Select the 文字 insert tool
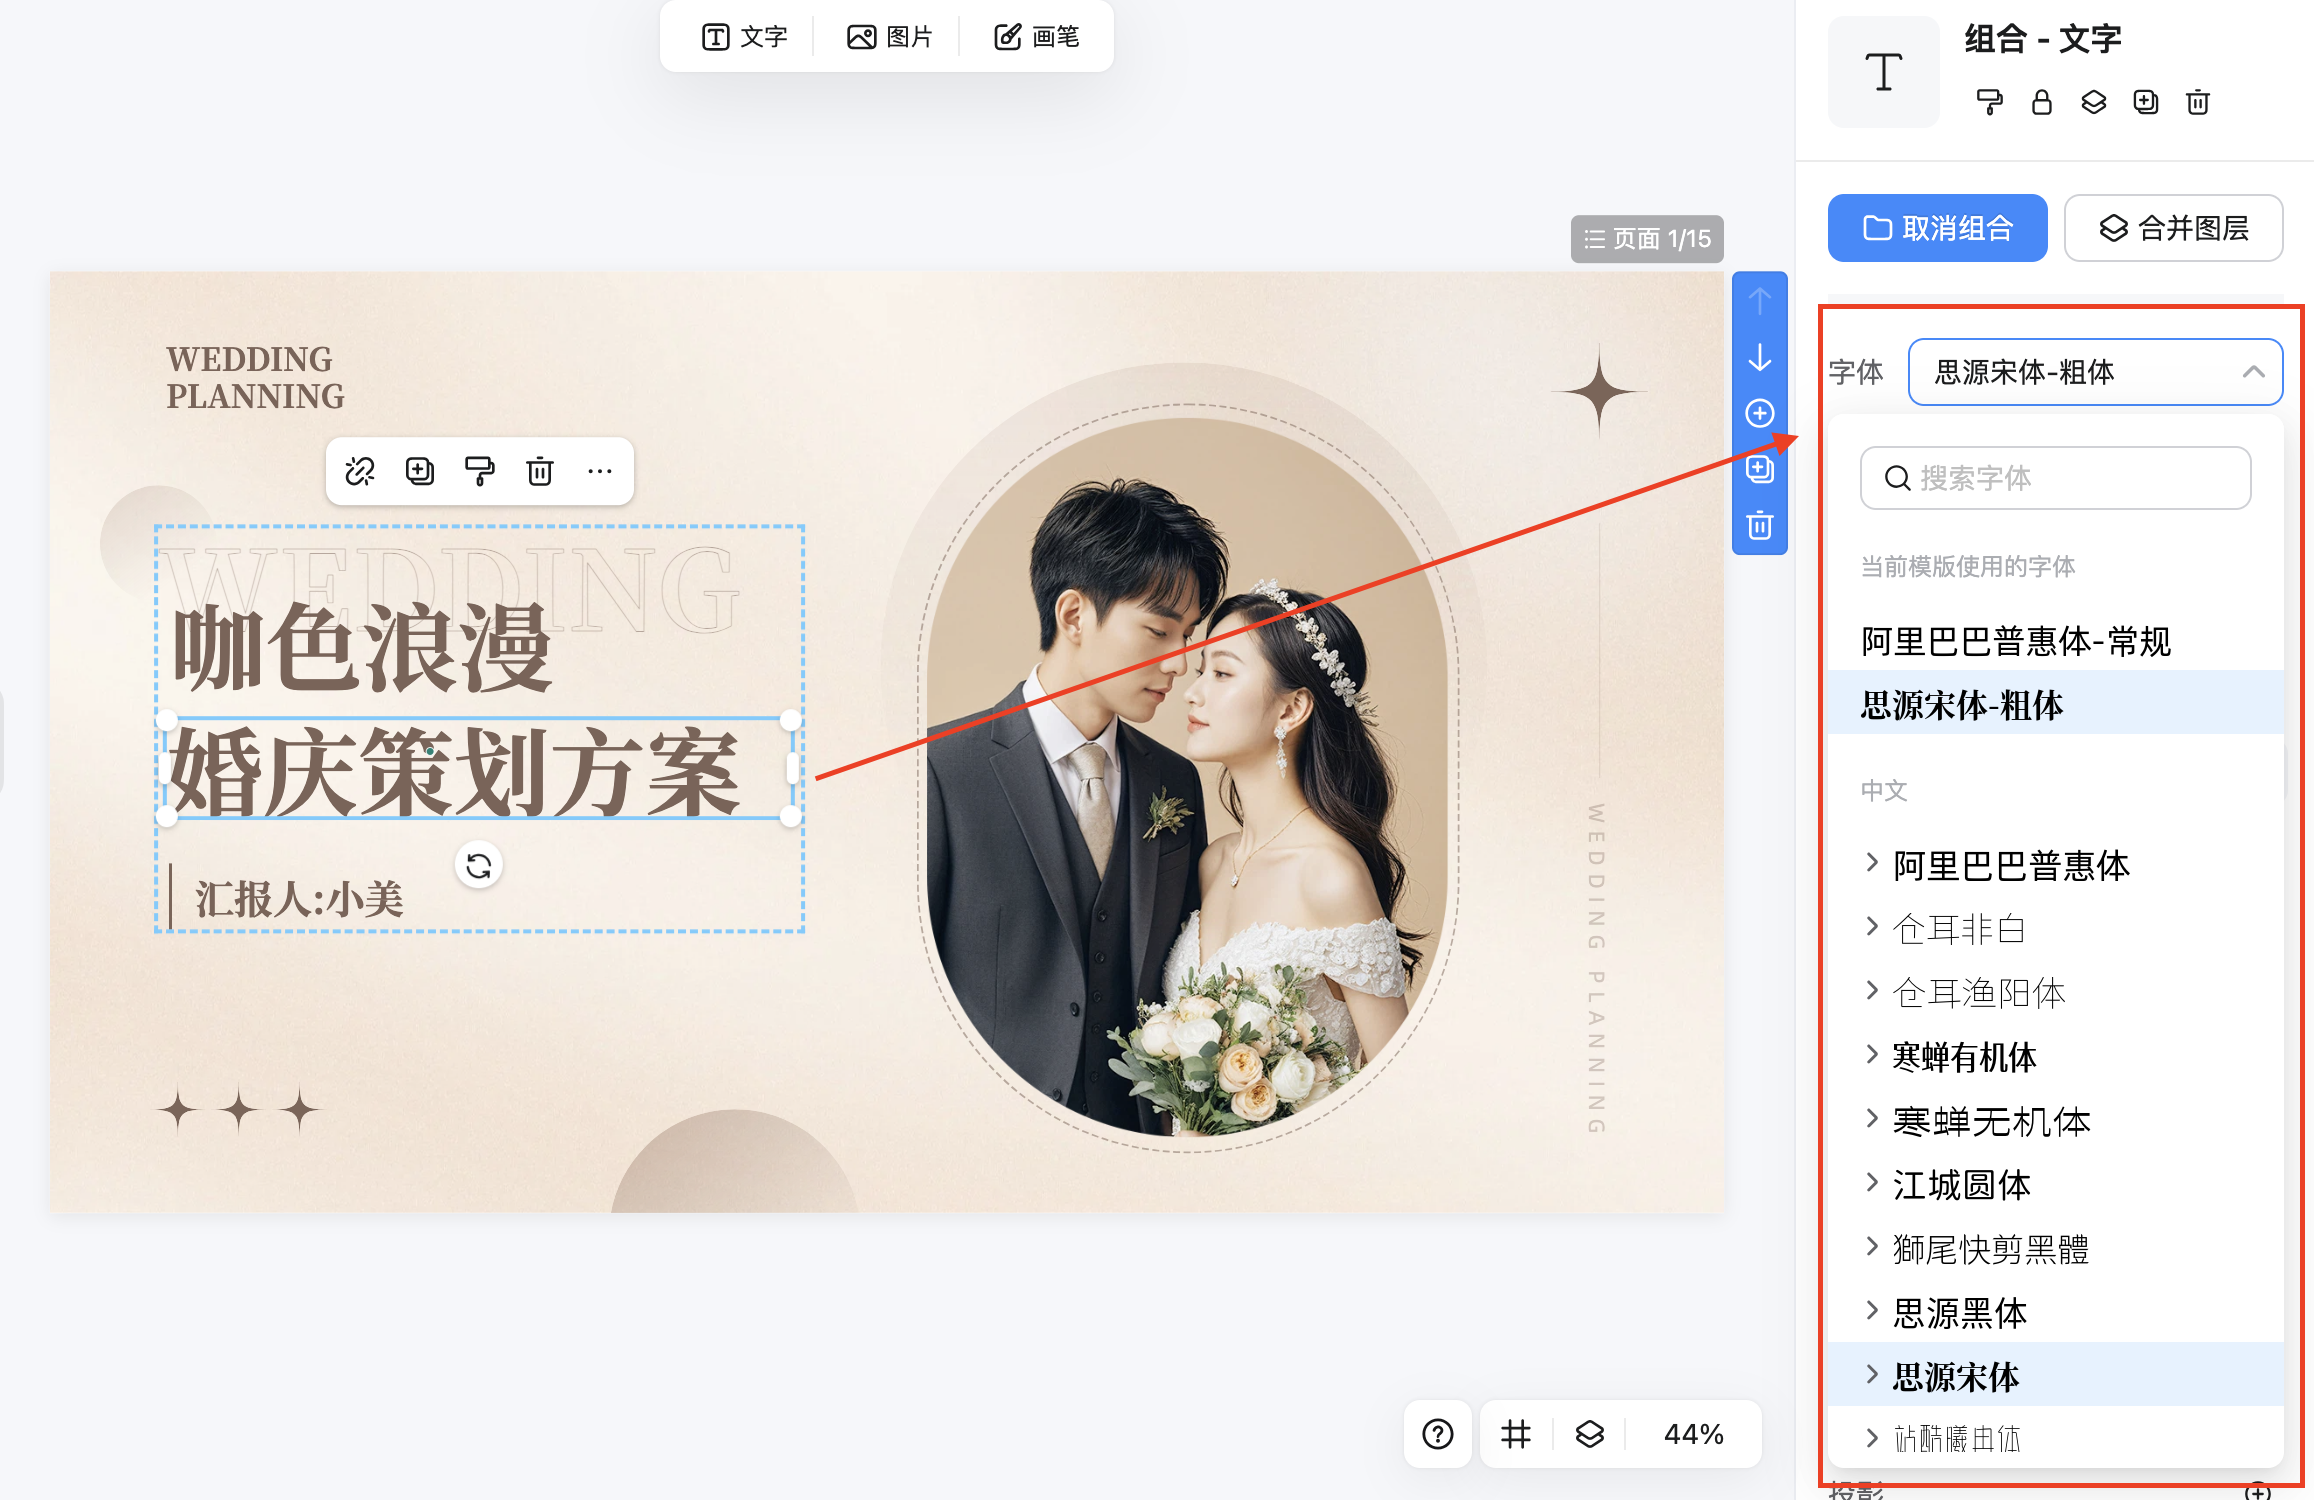 click(x=742, y=37)
